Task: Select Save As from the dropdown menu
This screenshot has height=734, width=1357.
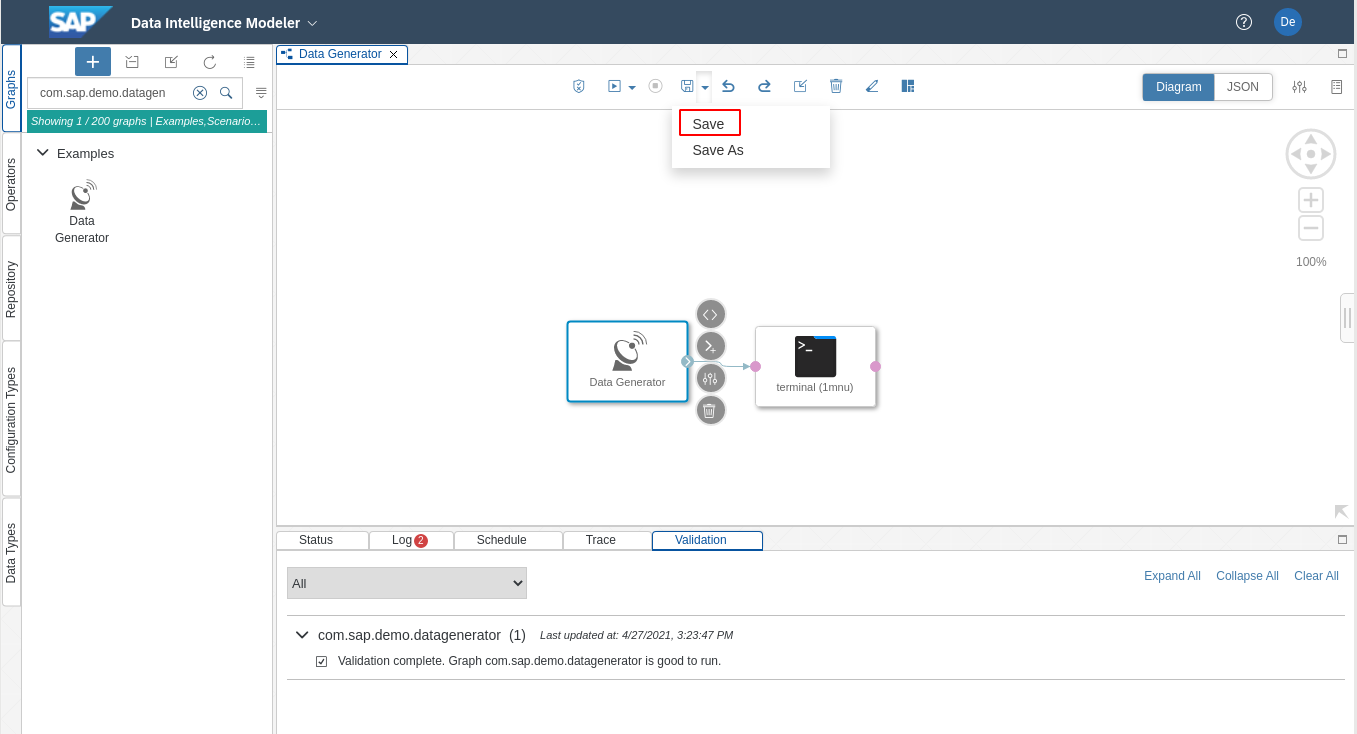Action: click(x=718, y=150)
